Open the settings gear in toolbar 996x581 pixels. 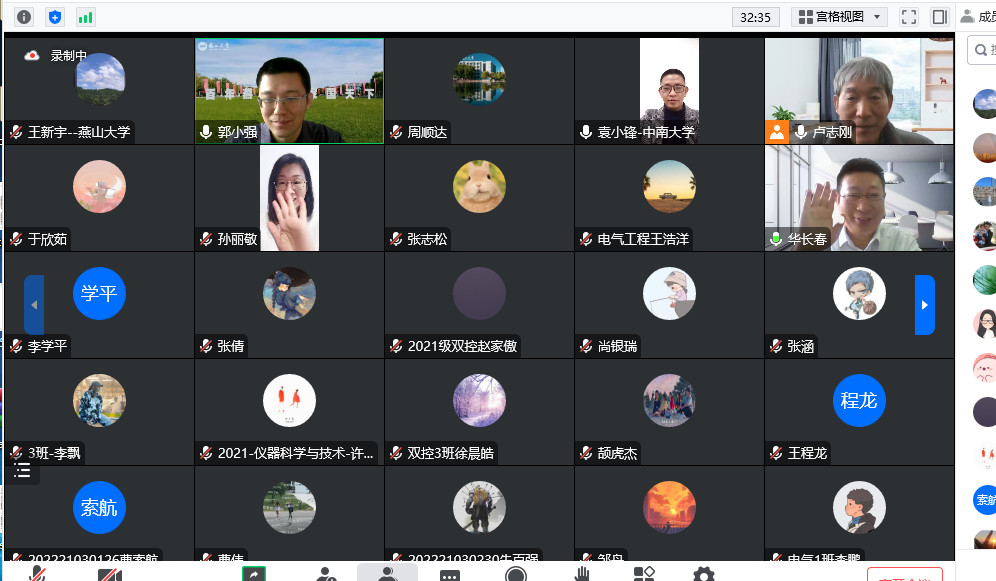coord(704,575)
